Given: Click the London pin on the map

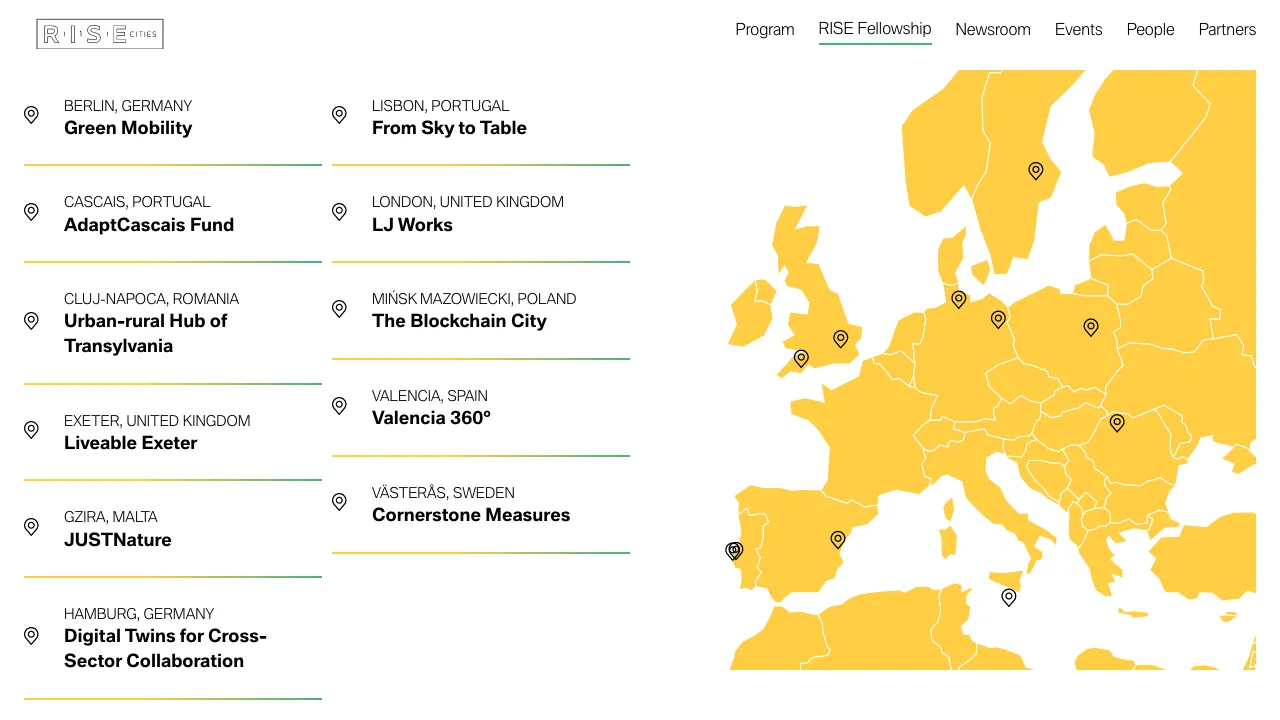Looking at the screenshot, I should click(841, 339).
